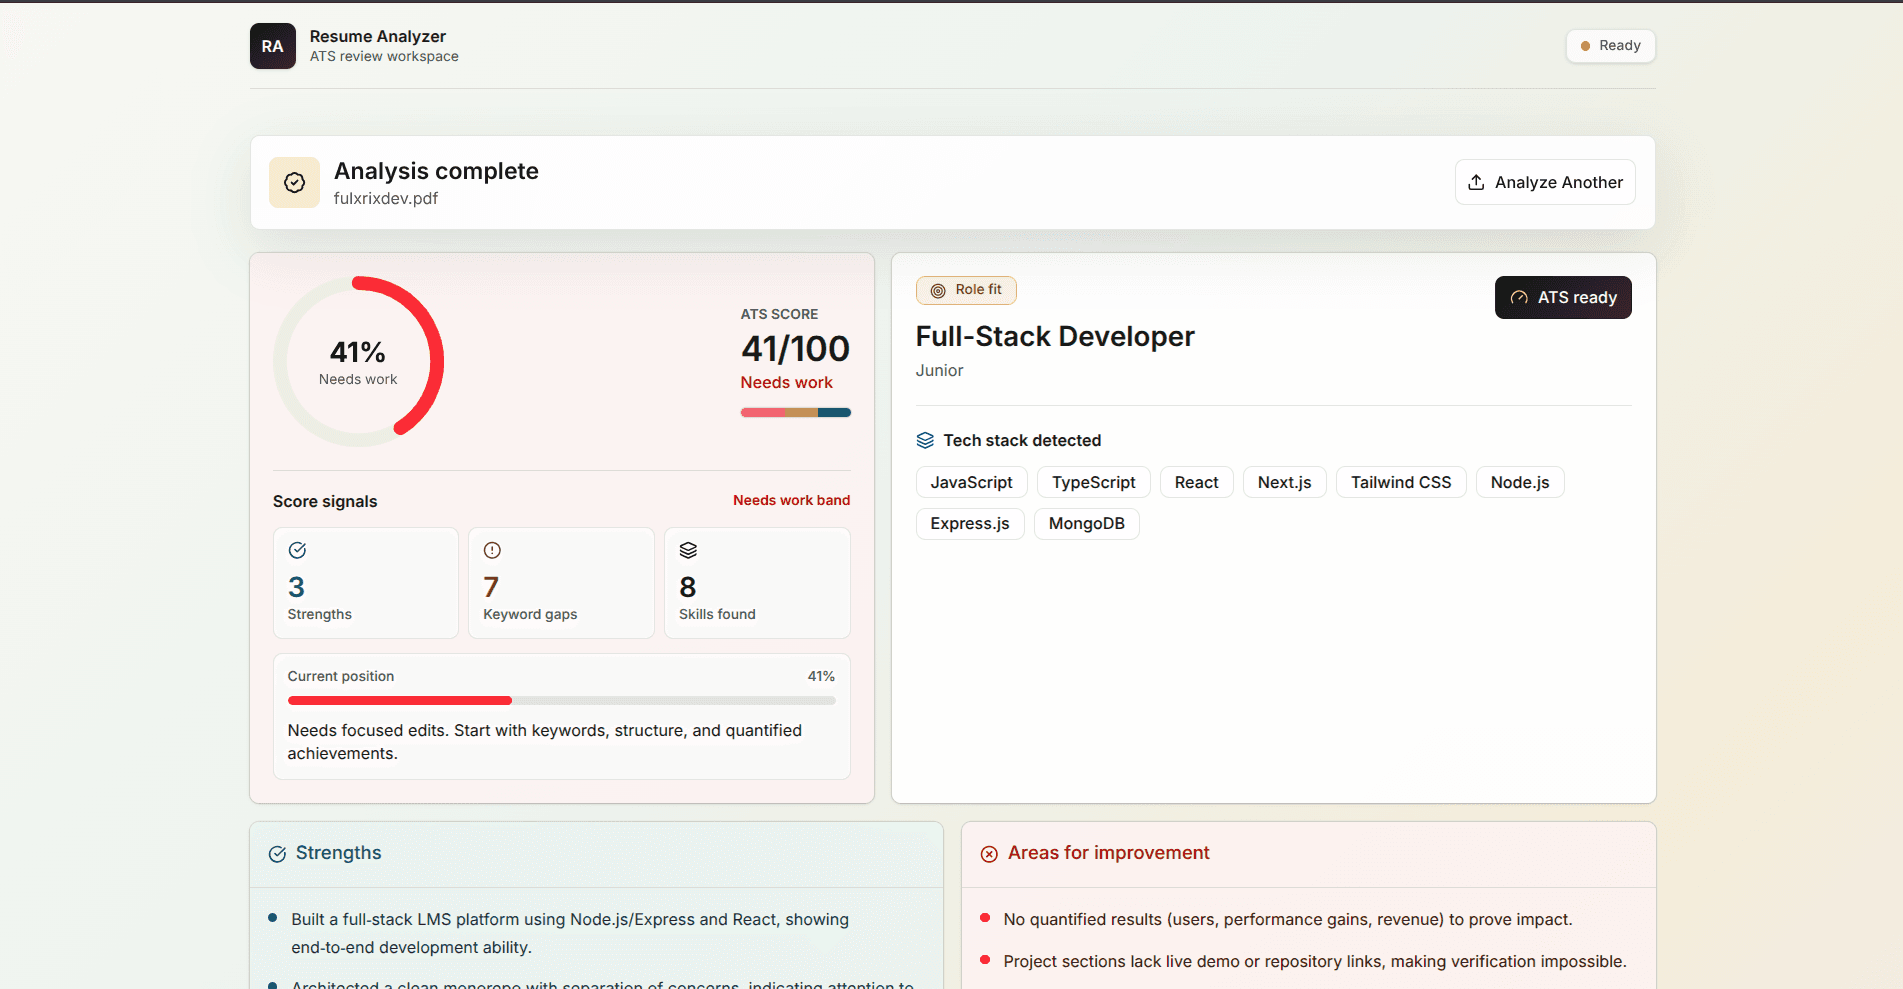Click the fulxrixdev.pdf file name

[x=386, y=198]
